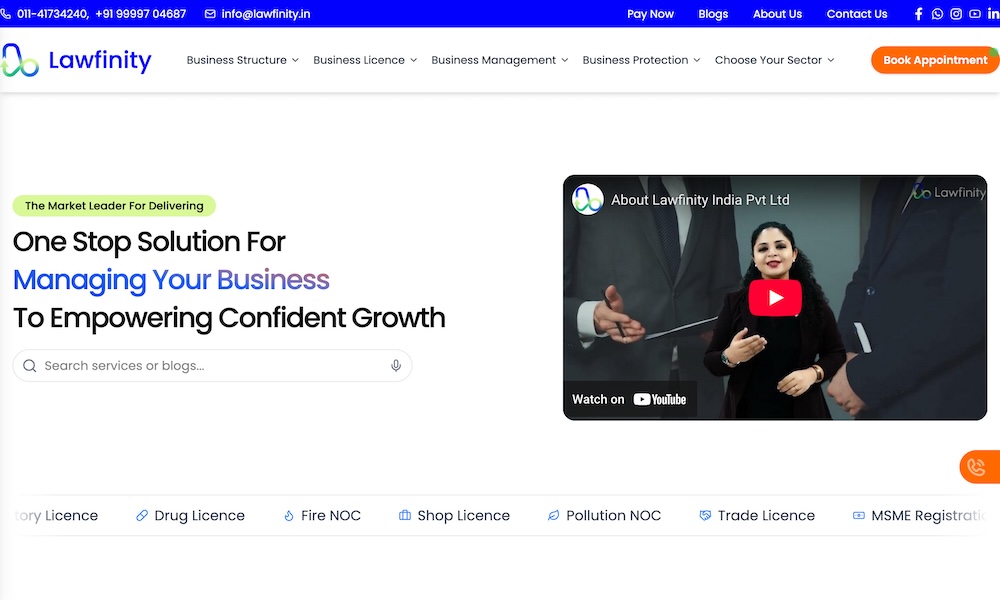
Task: Open the Choose Your Sector dropdown
Action: click(x=774, y=60)
